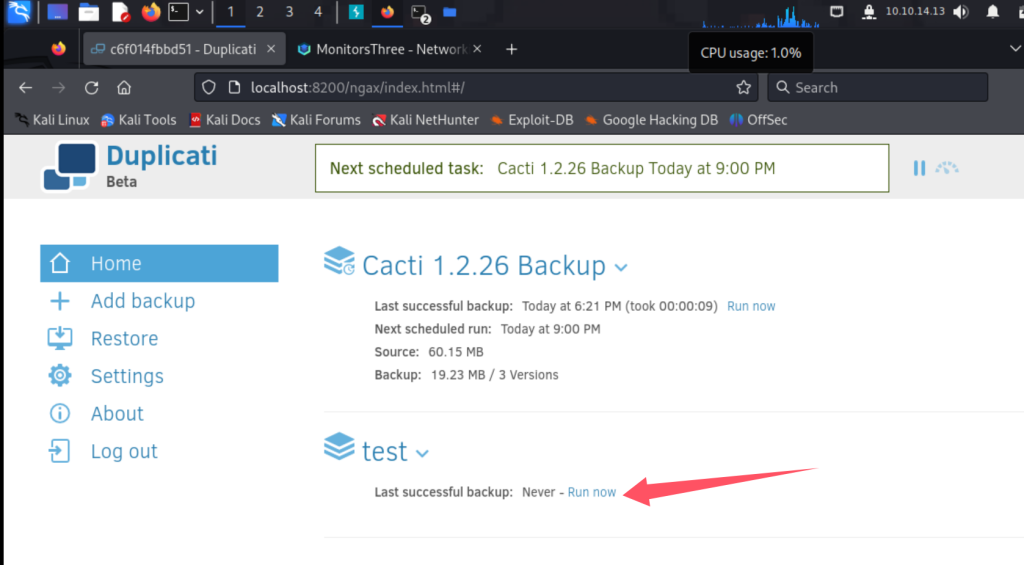Close the MonitorsThree tab
The width and height of the screenshot is (1024, 565).
pyautogui.click(x=477, y=49)
